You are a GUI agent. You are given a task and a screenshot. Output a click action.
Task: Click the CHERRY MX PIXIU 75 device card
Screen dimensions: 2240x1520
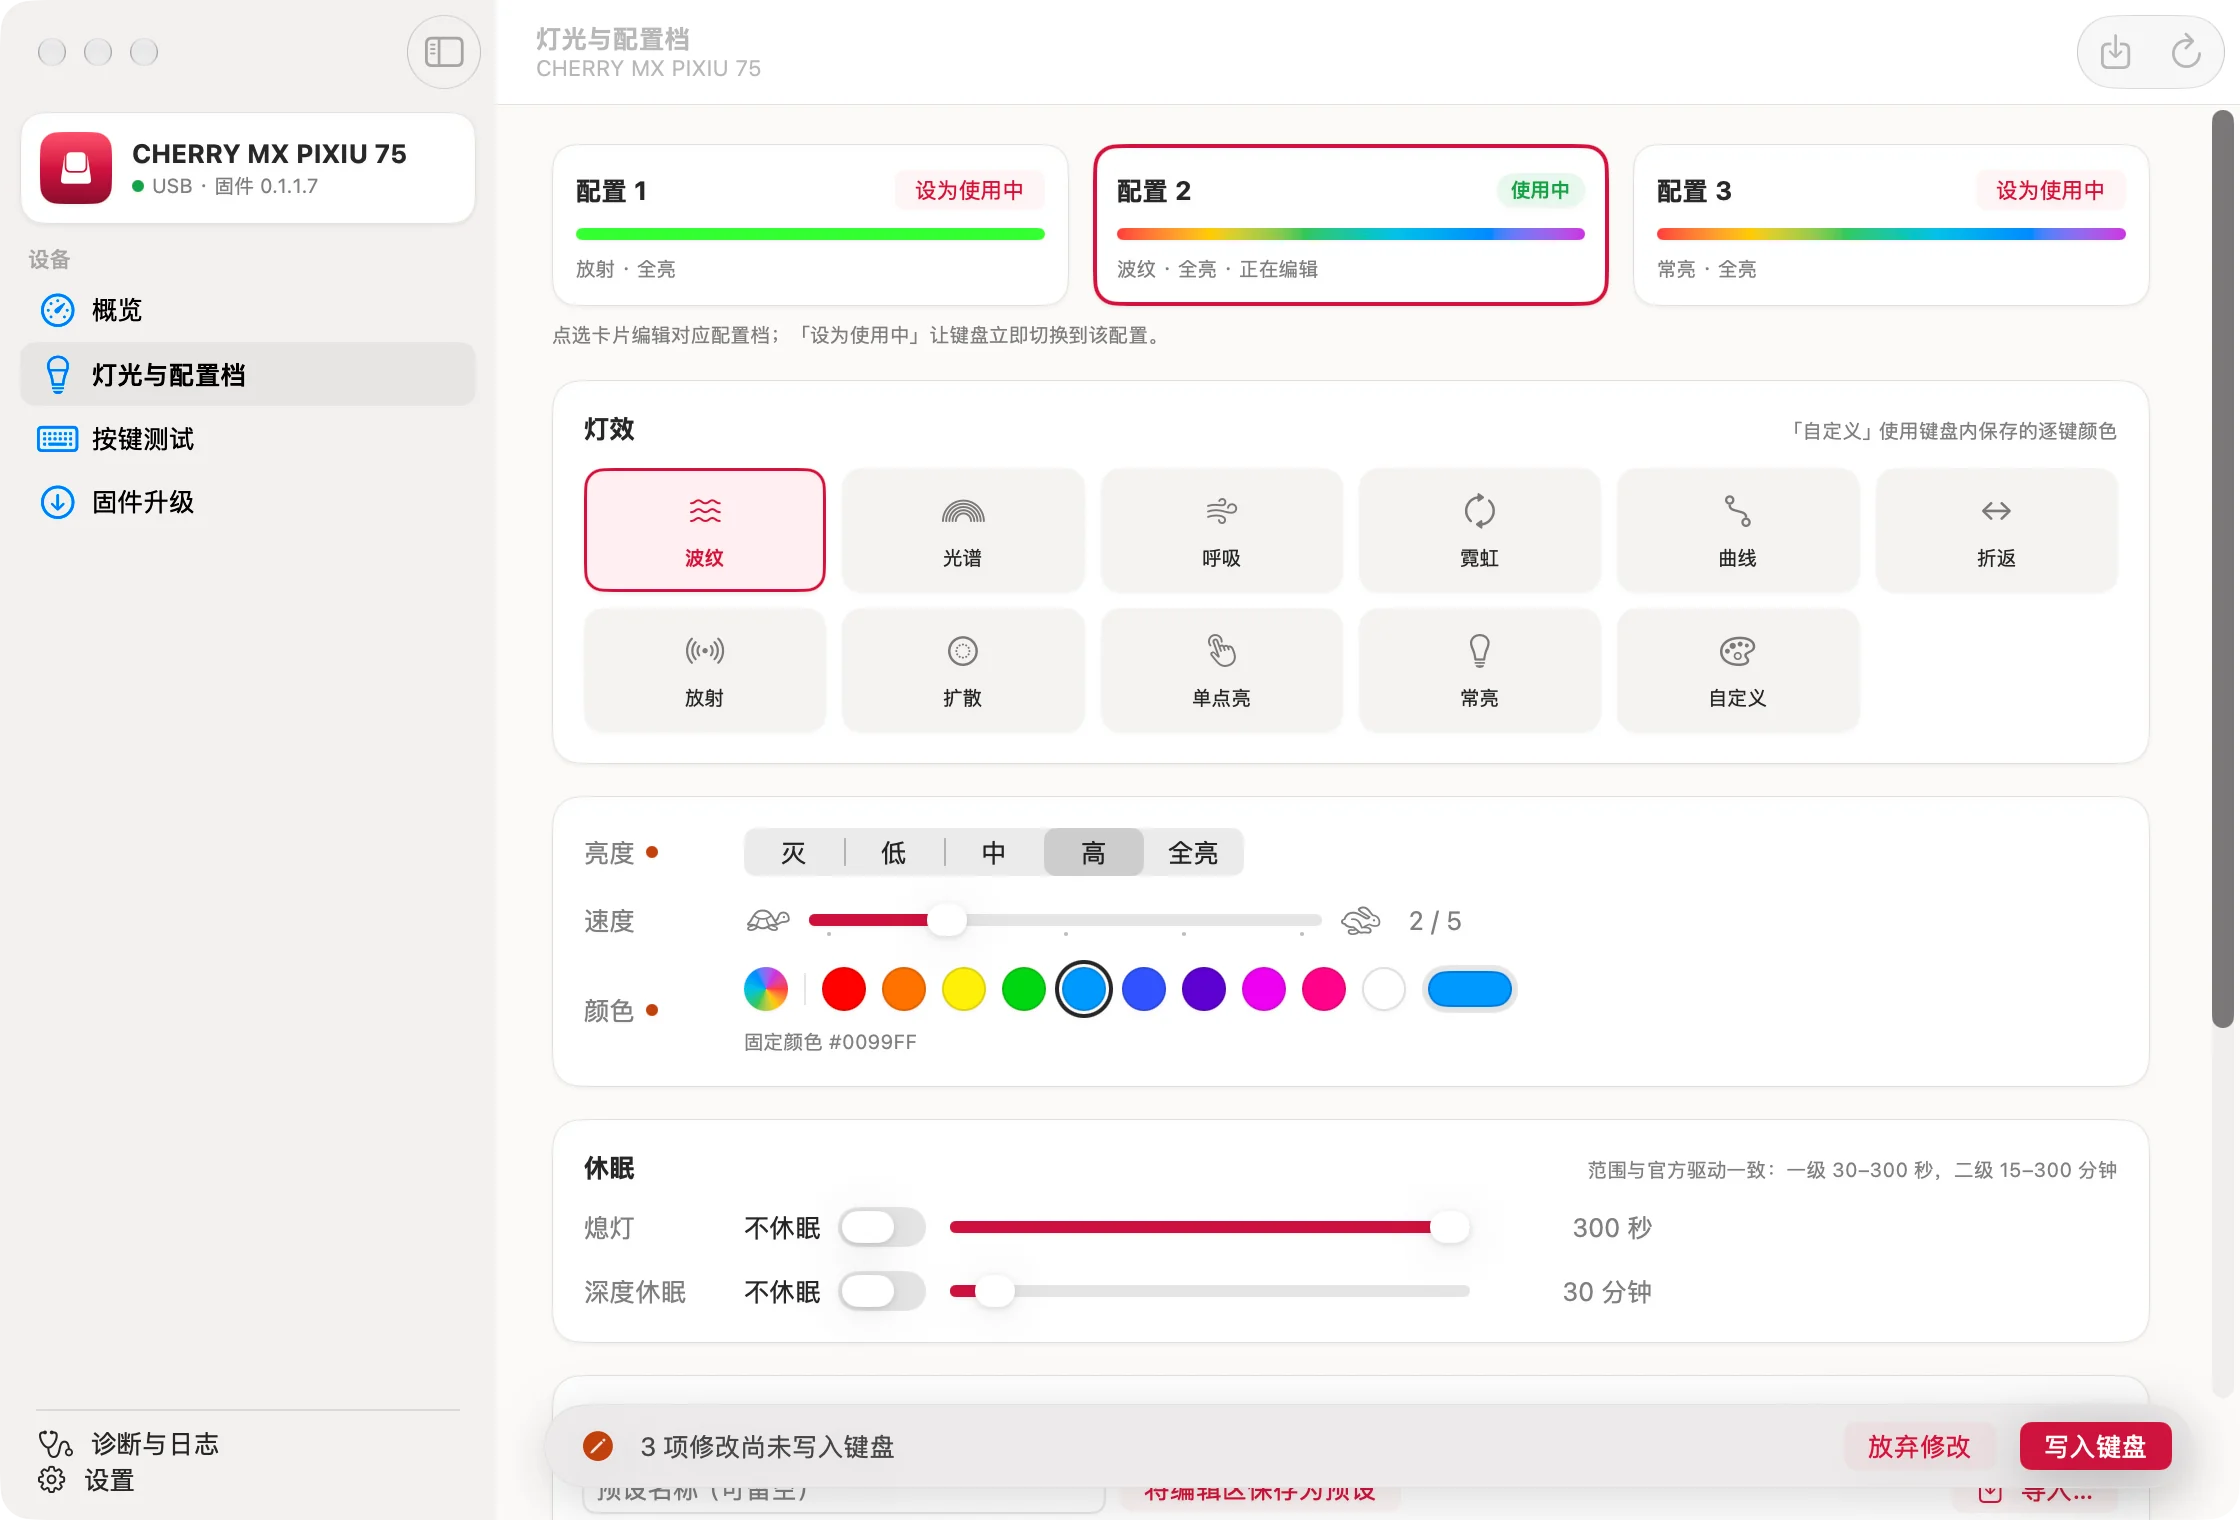point(248,168)
